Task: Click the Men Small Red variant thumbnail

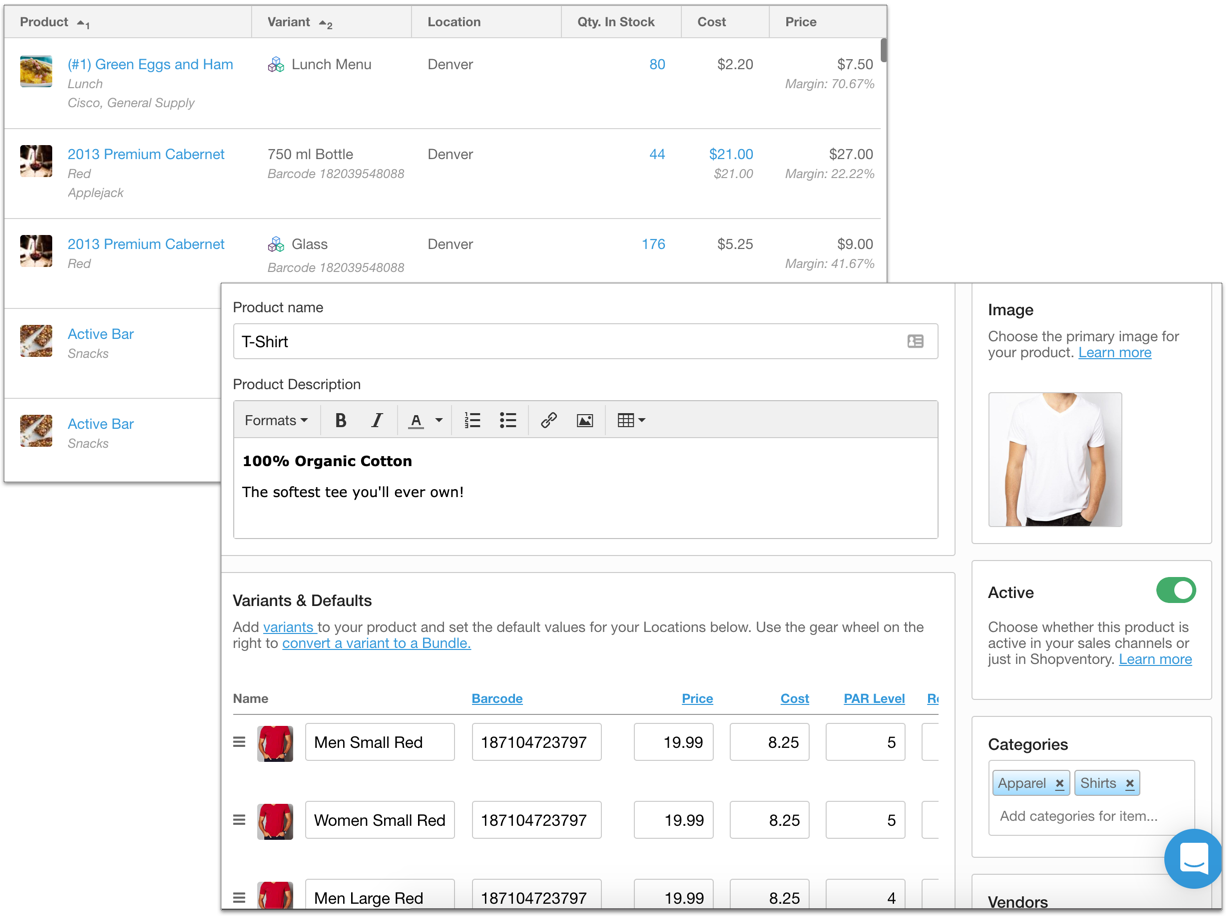Action: 275,743
